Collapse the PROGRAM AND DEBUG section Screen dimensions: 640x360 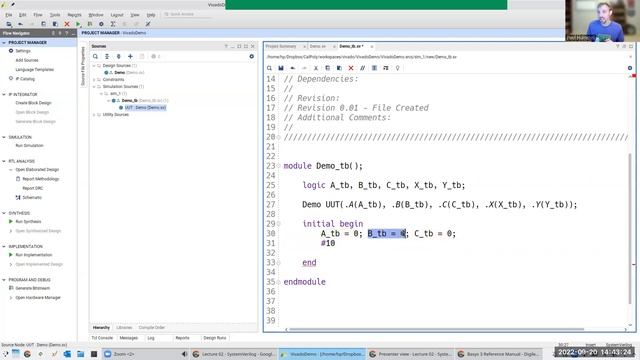pyautogui.click(x=4, y=280)
